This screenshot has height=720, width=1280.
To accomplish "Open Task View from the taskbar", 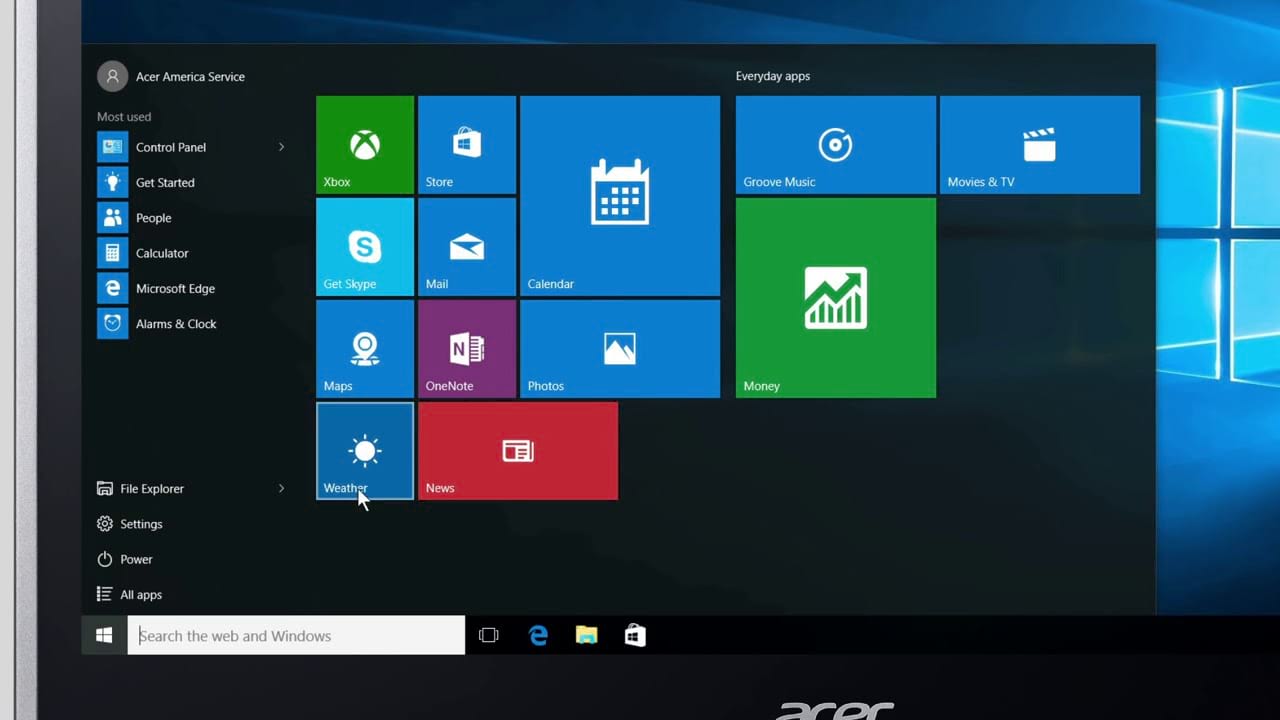I will pos(489,635).
